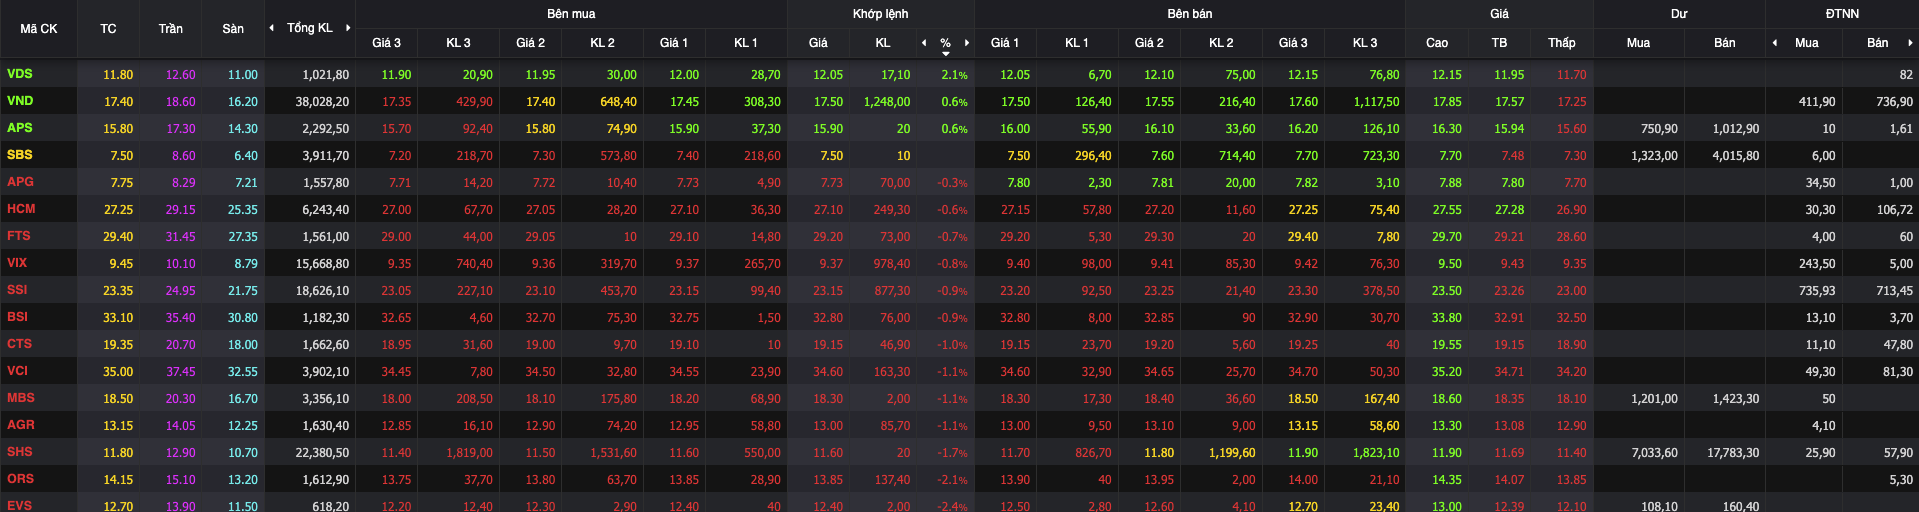Screen dimensions: 1919x512
Task: Click the left arrow beside % column
Action: coord(924,43)
